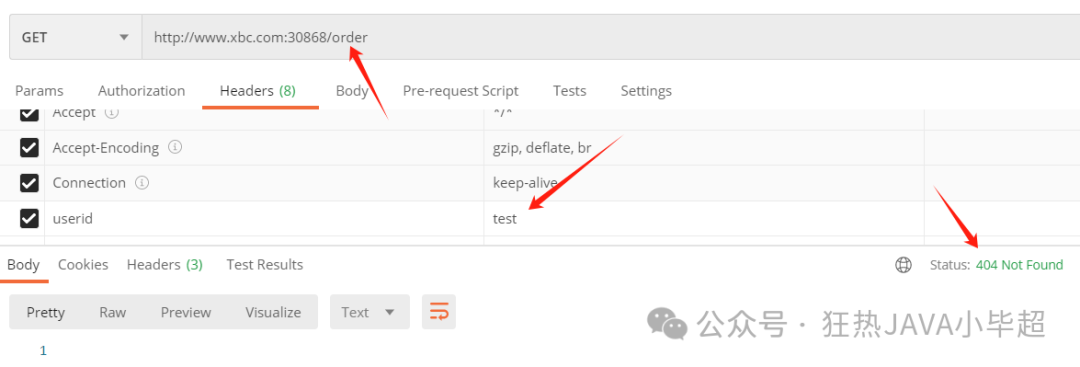
Task: Click line number 1 in response body
Action: 43,350
